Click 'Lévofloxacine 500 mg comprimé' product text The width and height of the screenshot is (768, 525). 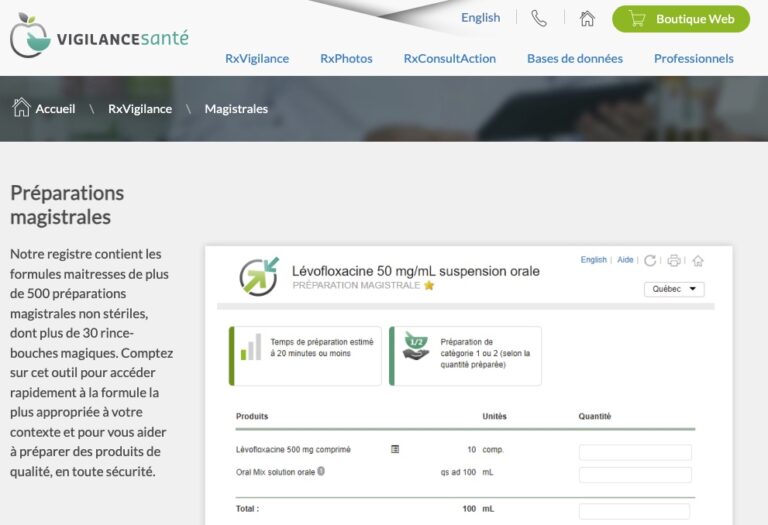(x=293, y=449)
